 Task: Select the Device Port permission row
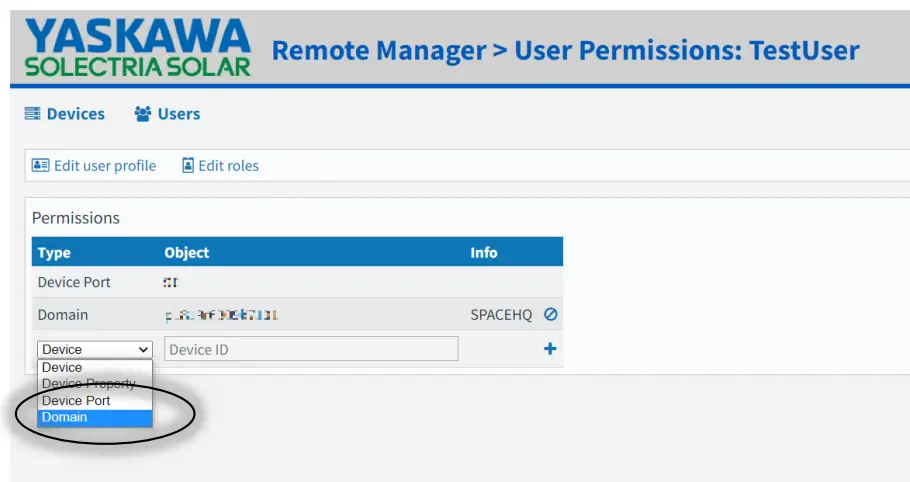click(x=75, y=282)
